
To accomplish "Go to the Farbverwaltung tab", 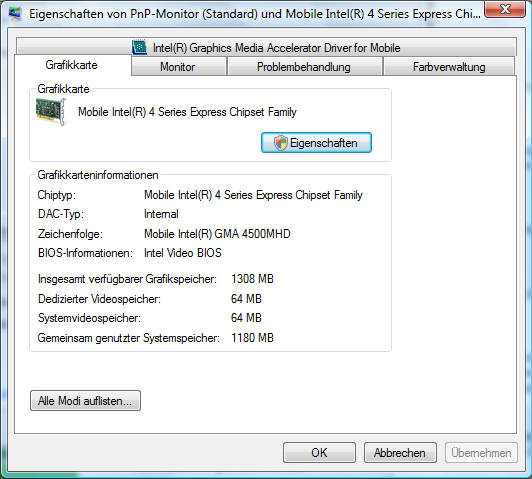I will (449, 67).
